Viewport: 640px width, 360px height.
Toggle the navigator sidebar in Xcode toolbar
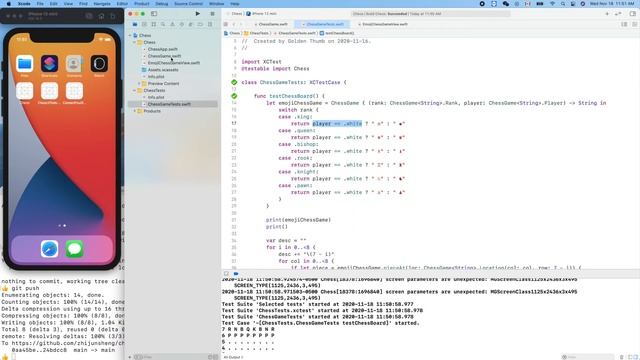pyautogui.click(x=154, y=13)
